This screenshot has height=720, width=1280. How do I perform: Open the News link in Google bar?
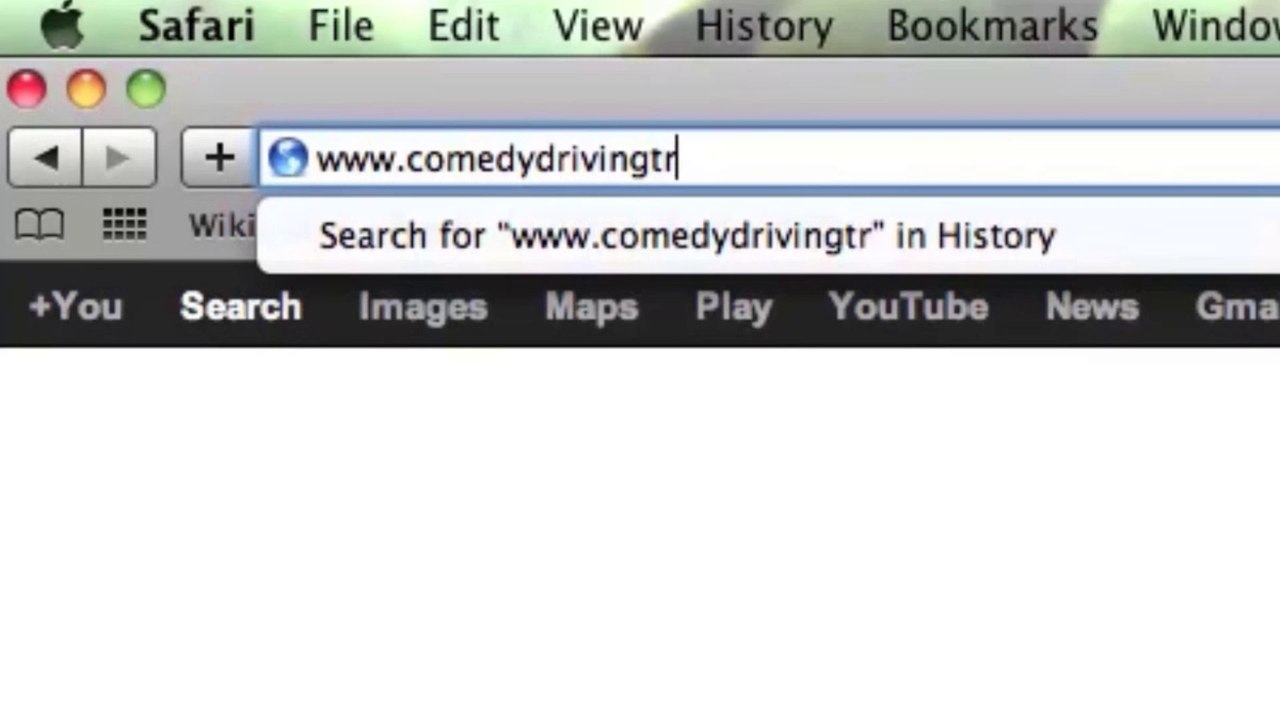point(1092,306)
